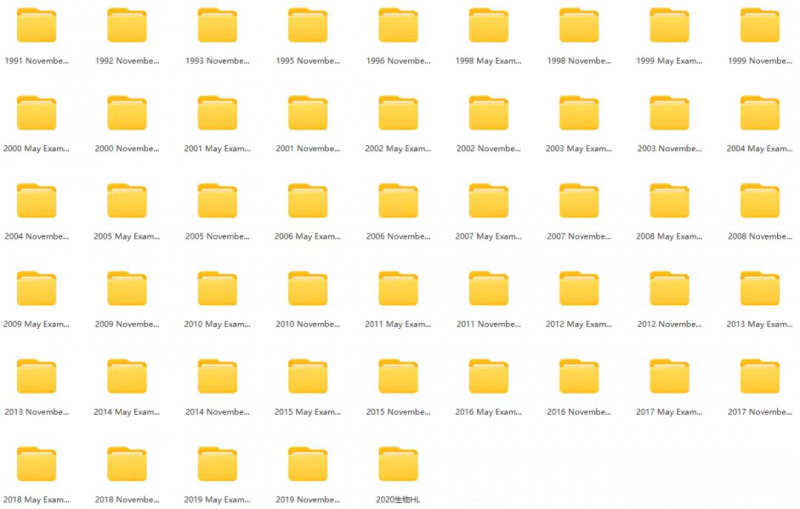
Task: Select the 2008 November folder icon
Action: pyautogui.click(x=760, y=200)
